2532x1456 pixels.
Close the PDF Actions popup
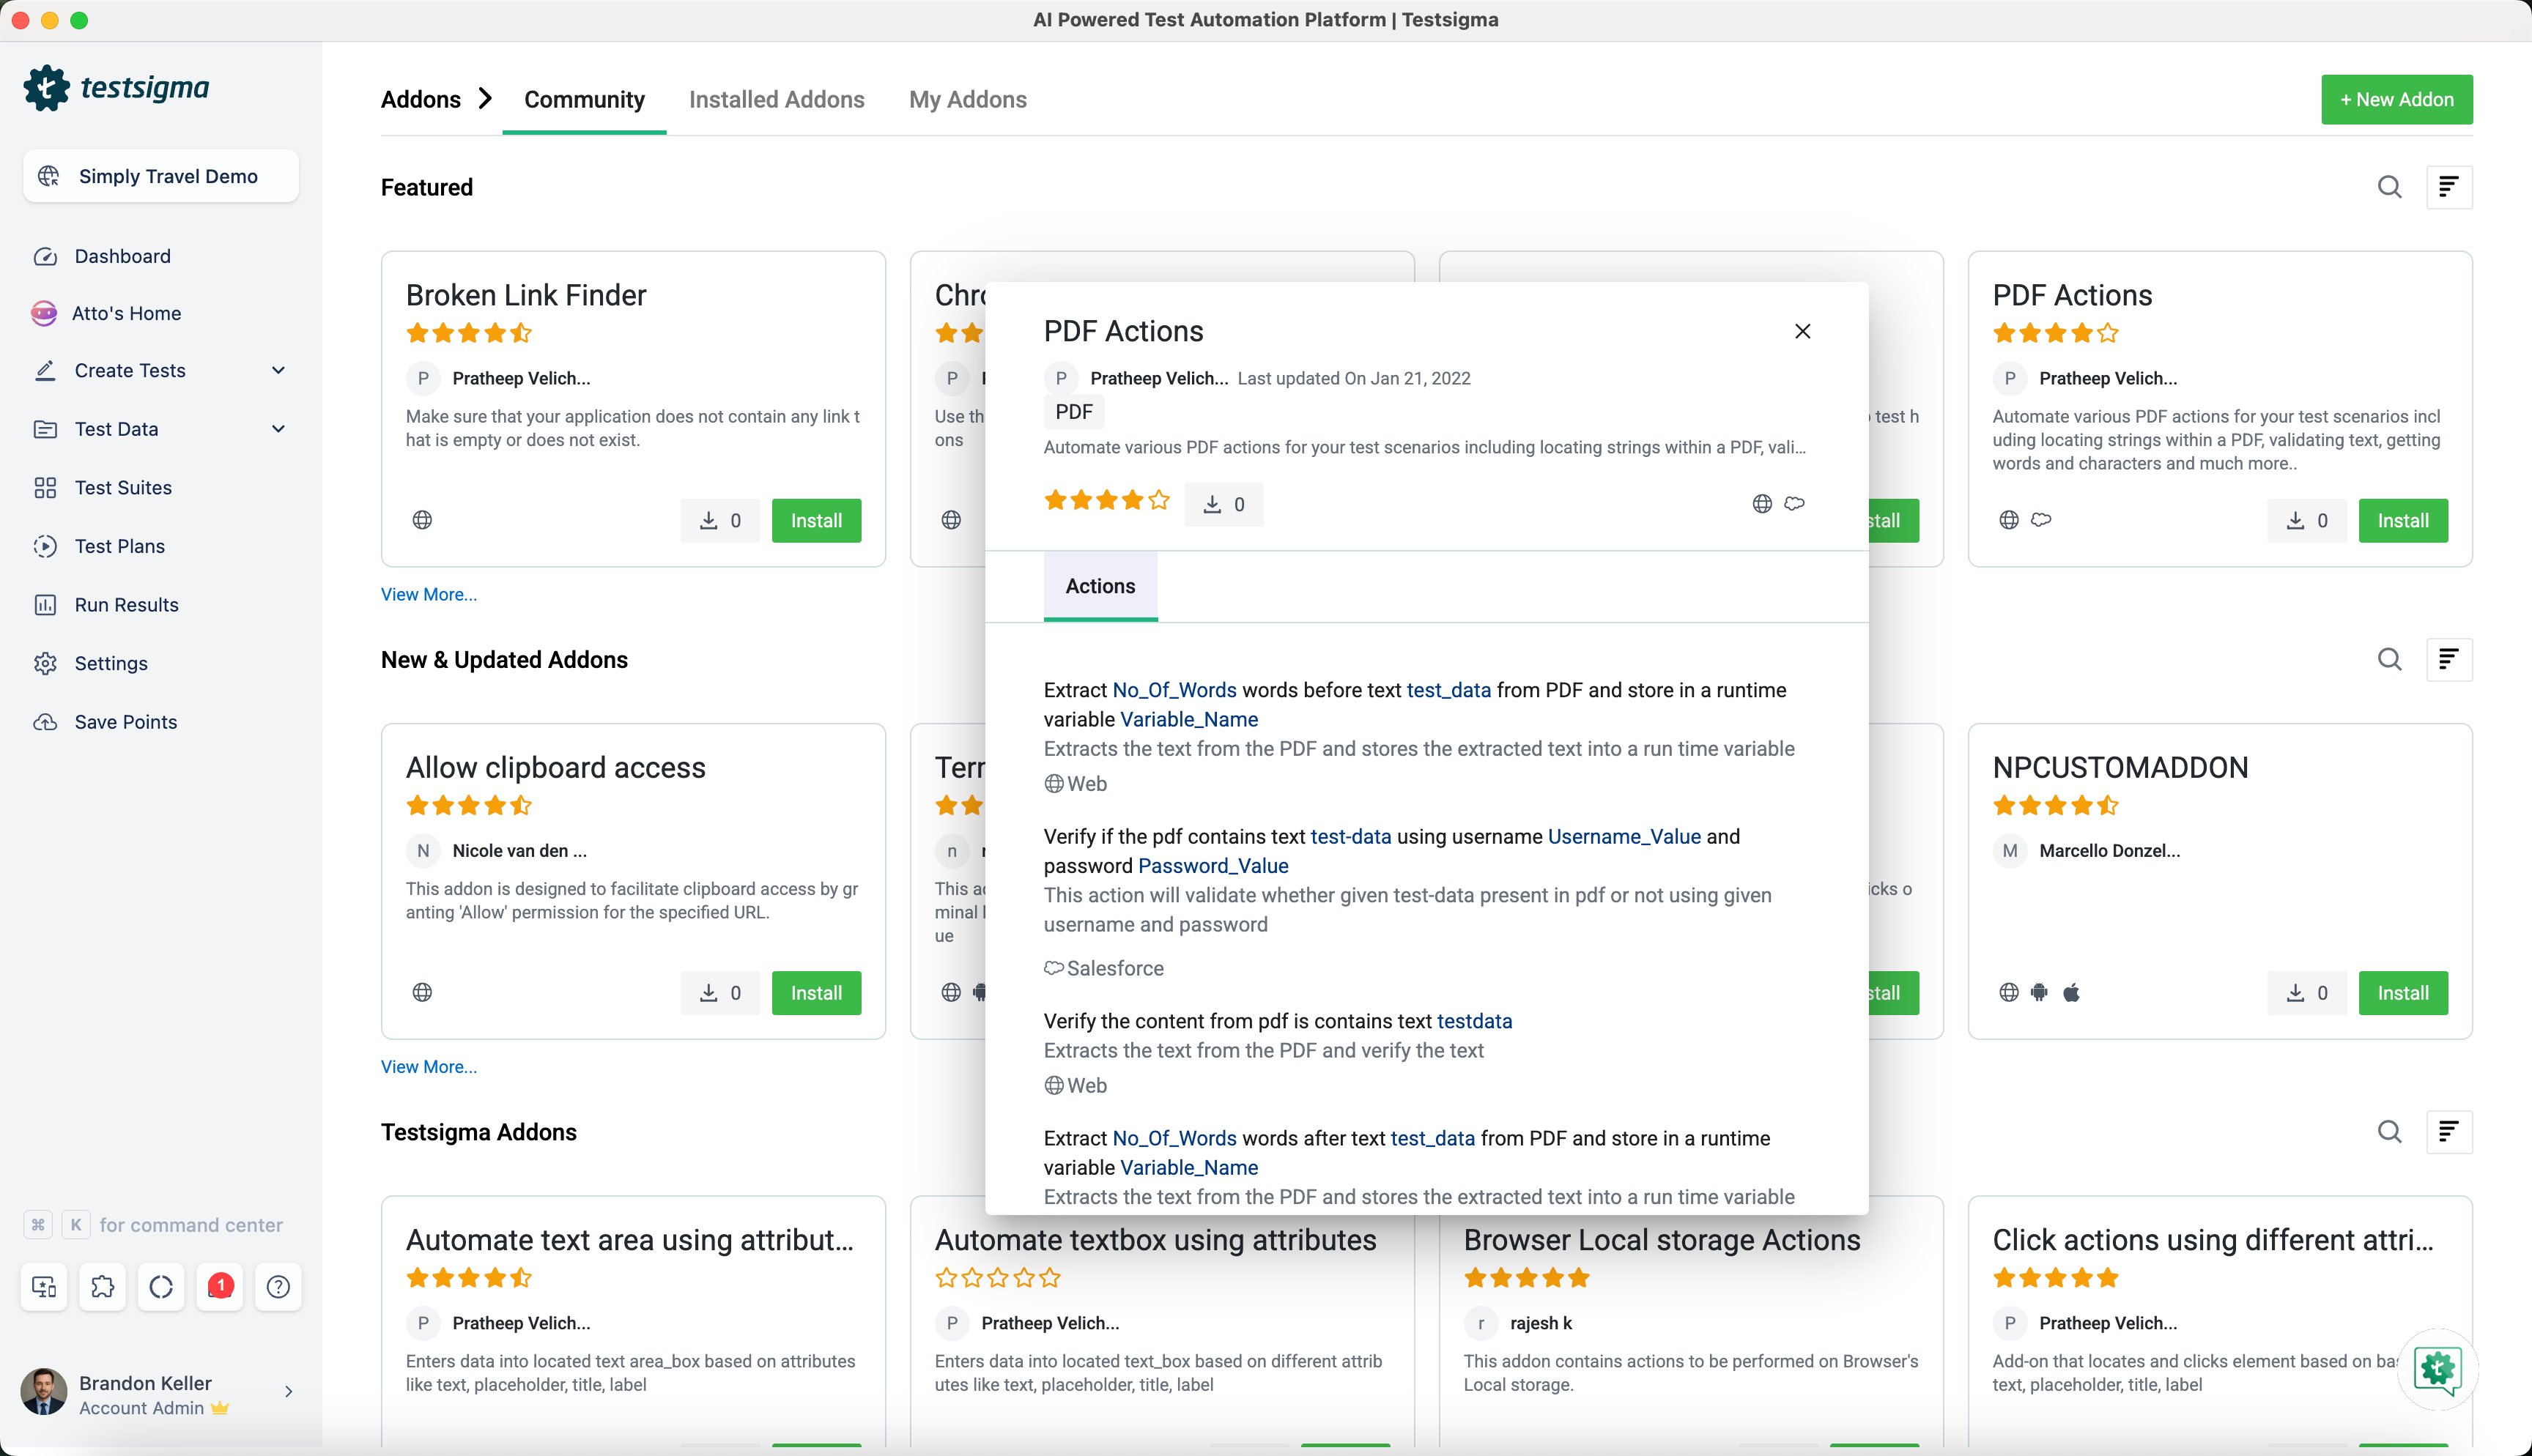(x=1802, y=331)
